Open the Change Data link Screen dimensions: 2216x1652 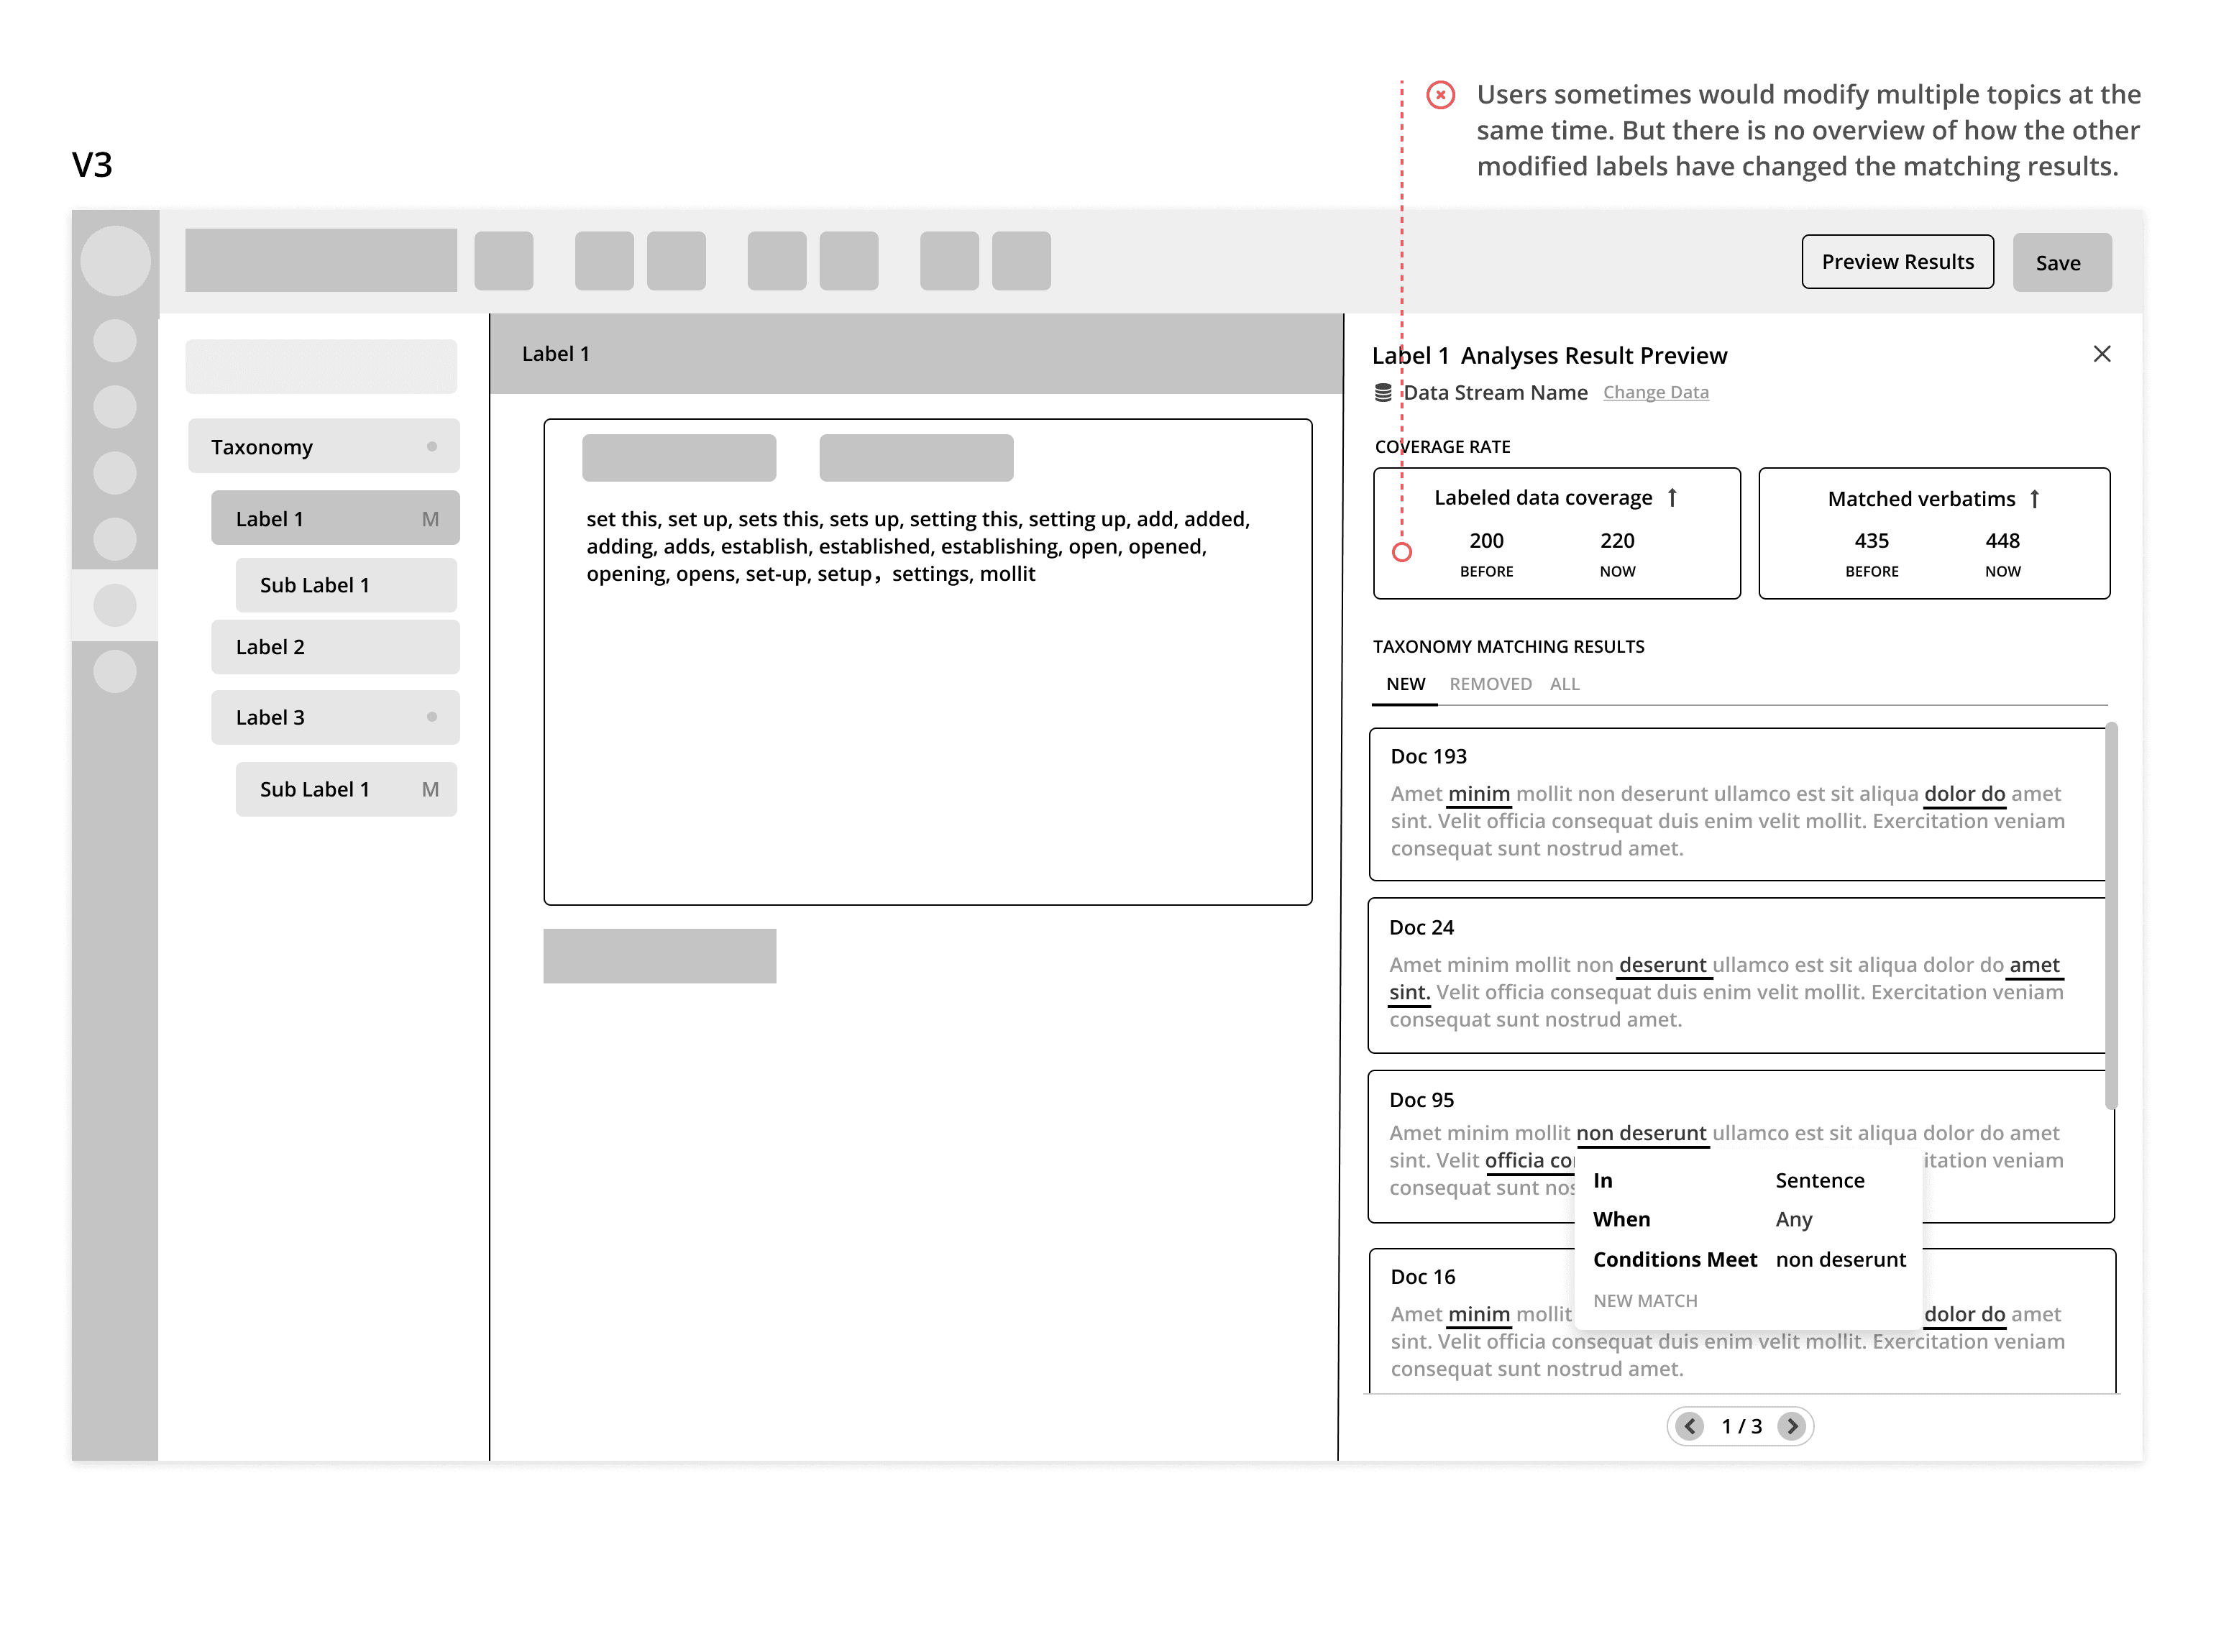(x=1655, y=393)
